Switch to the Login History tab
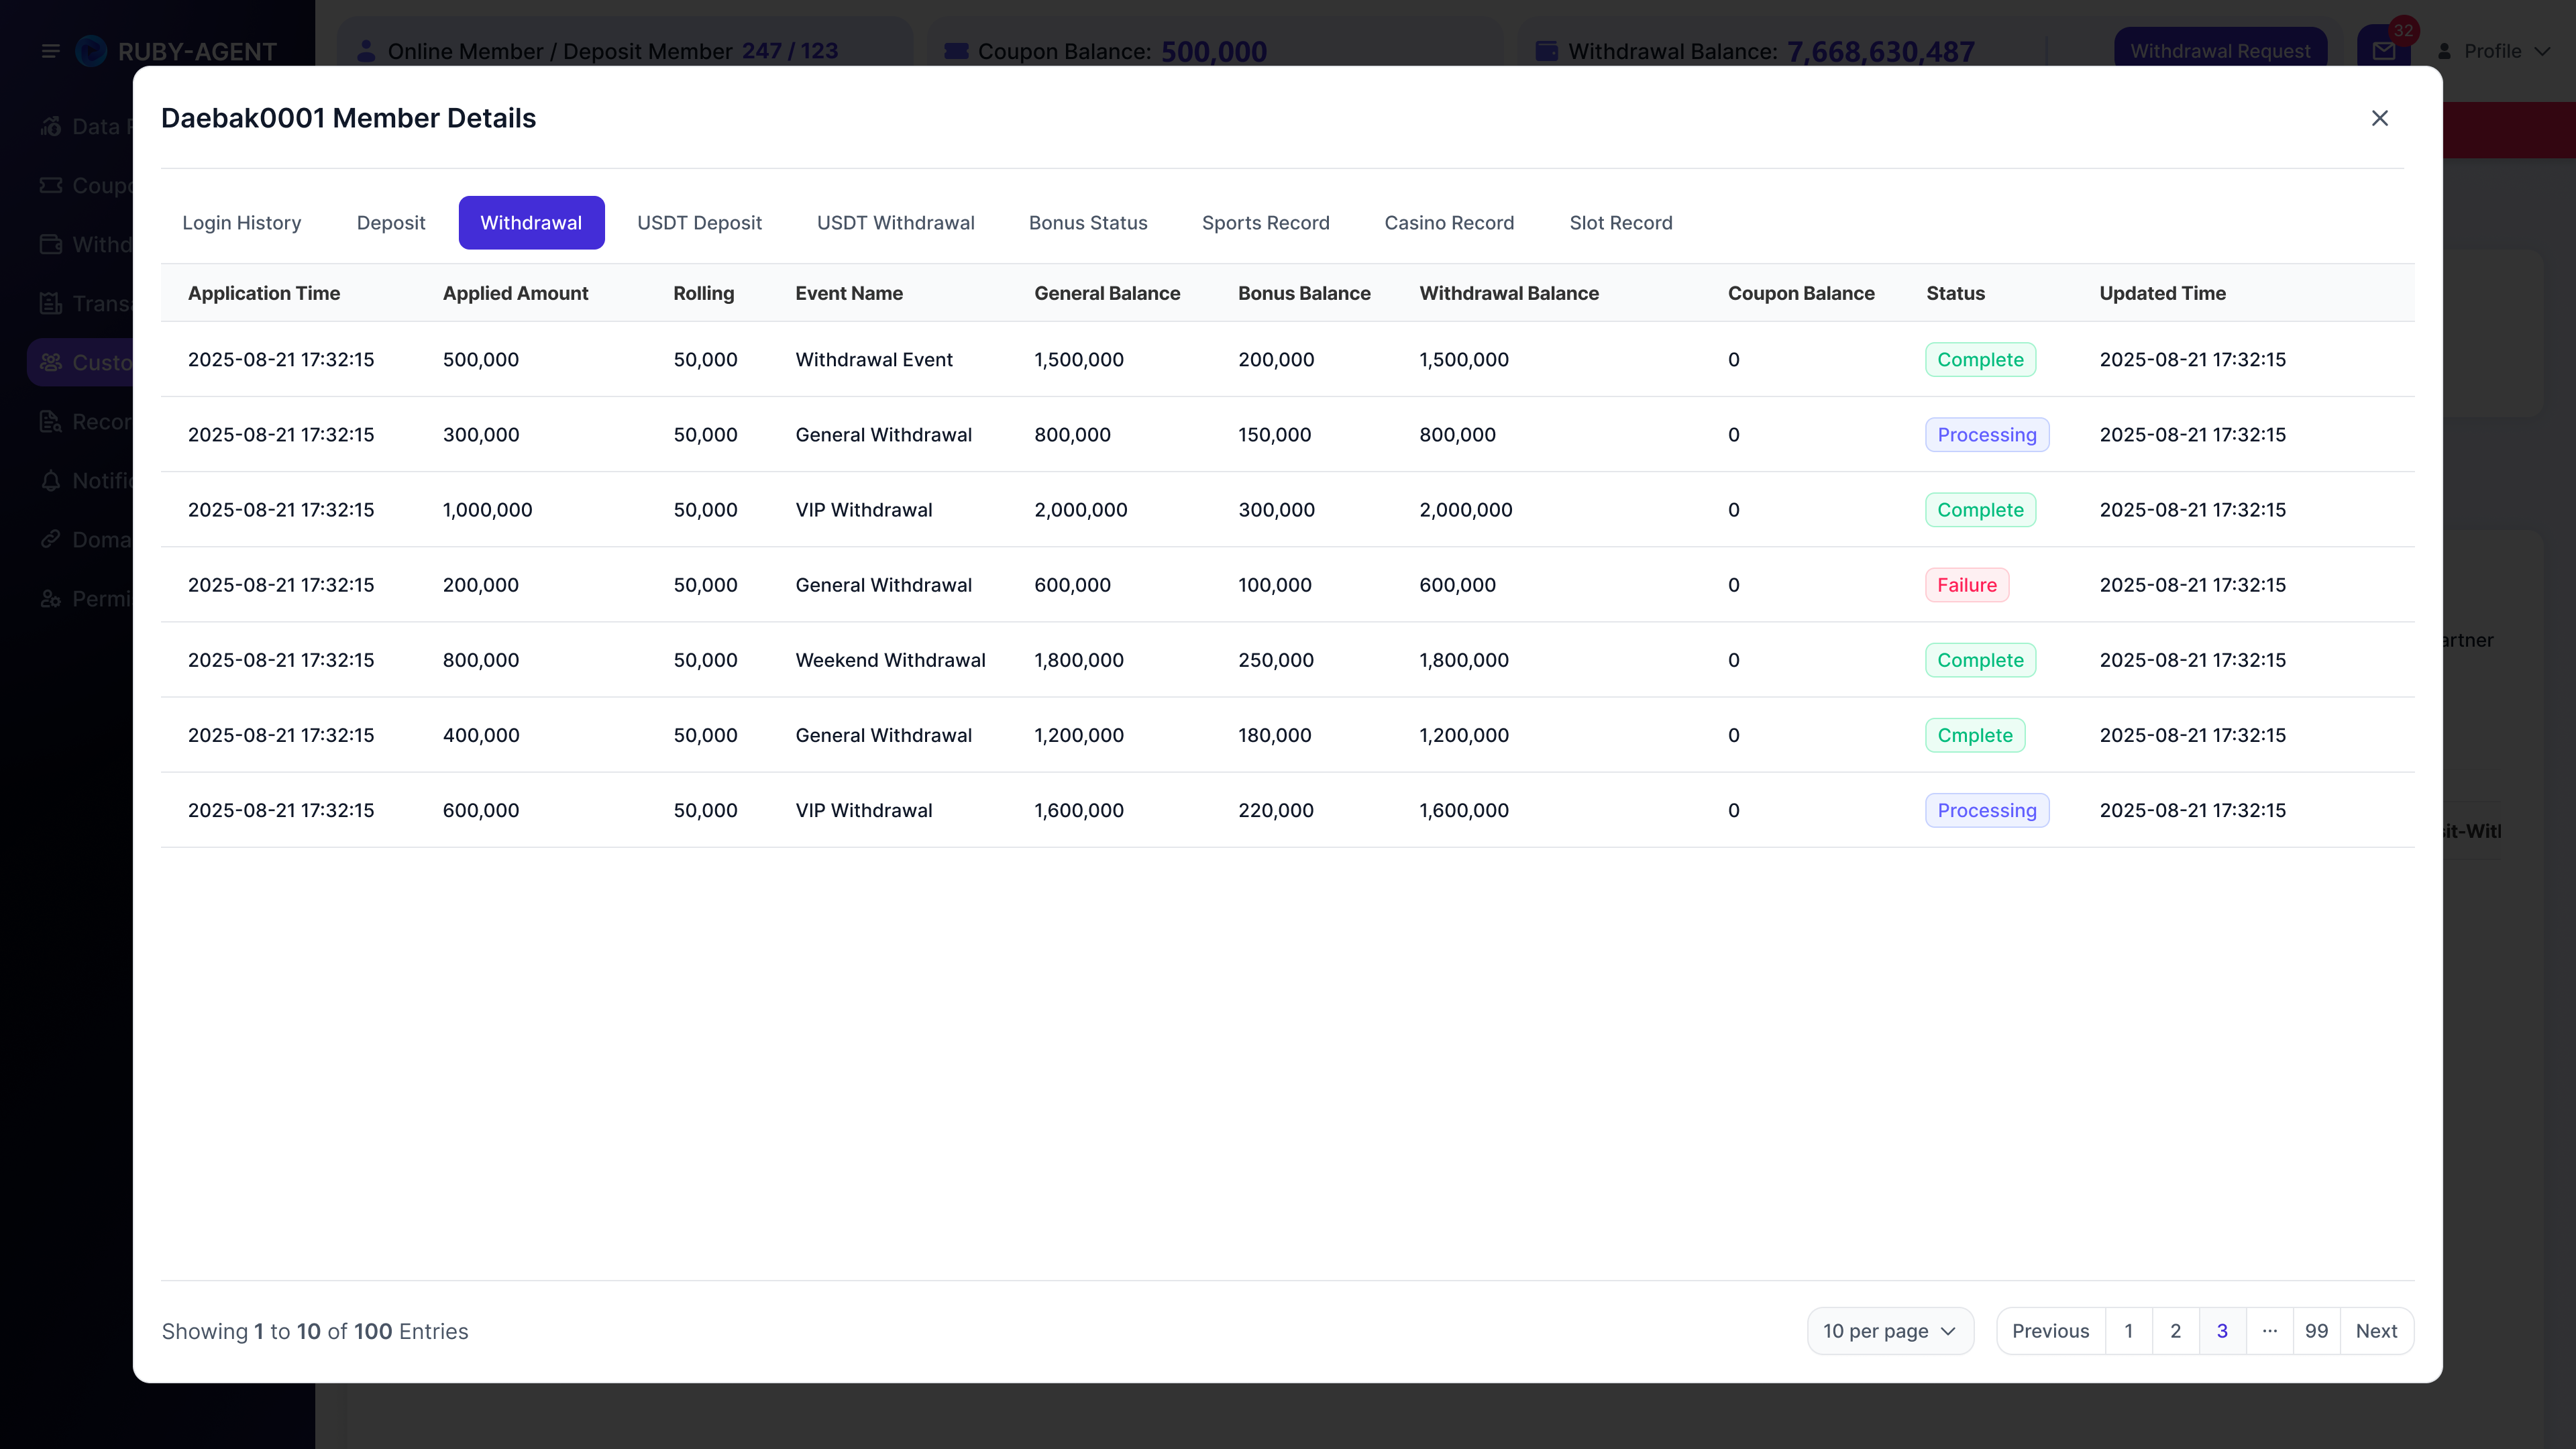 [241, 222]
